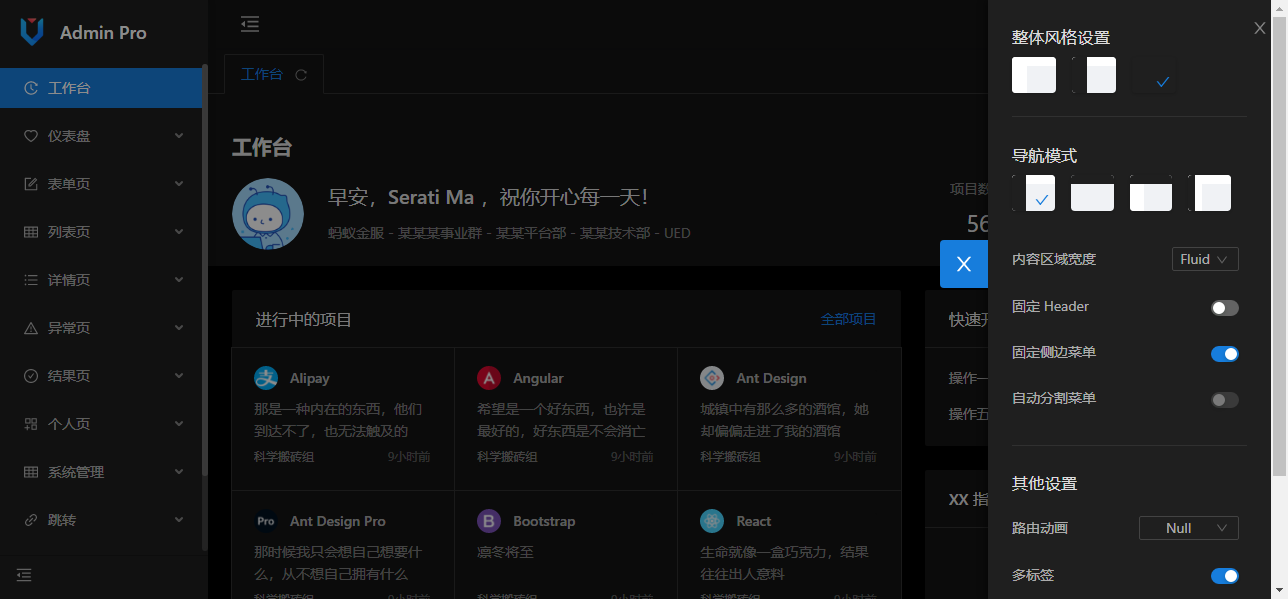This screenshot has height=599, width=1288.
Task: Click the Bootstrap project logo
Action: (489, 521)
